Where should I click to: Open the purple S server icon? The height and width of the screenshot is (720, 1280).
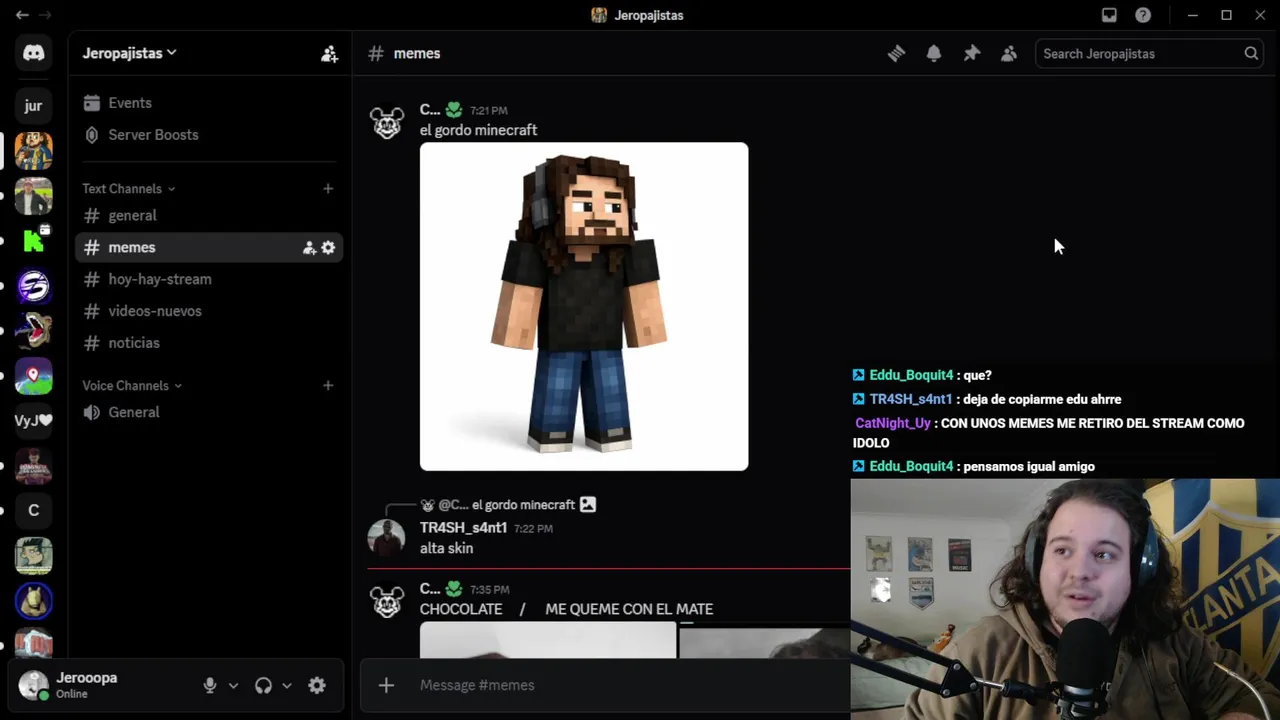(33, 287)
